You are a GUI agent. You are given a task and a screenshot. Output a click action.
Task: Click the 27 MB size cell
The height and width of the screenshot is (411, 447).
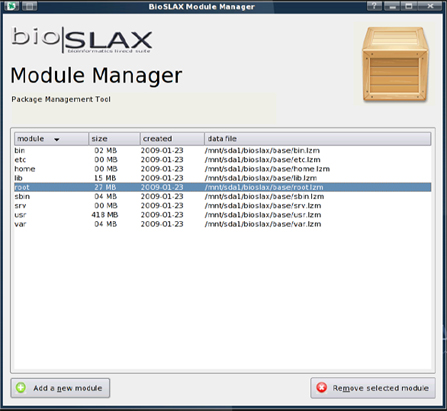pyautogui.click(x=105, y=187)
